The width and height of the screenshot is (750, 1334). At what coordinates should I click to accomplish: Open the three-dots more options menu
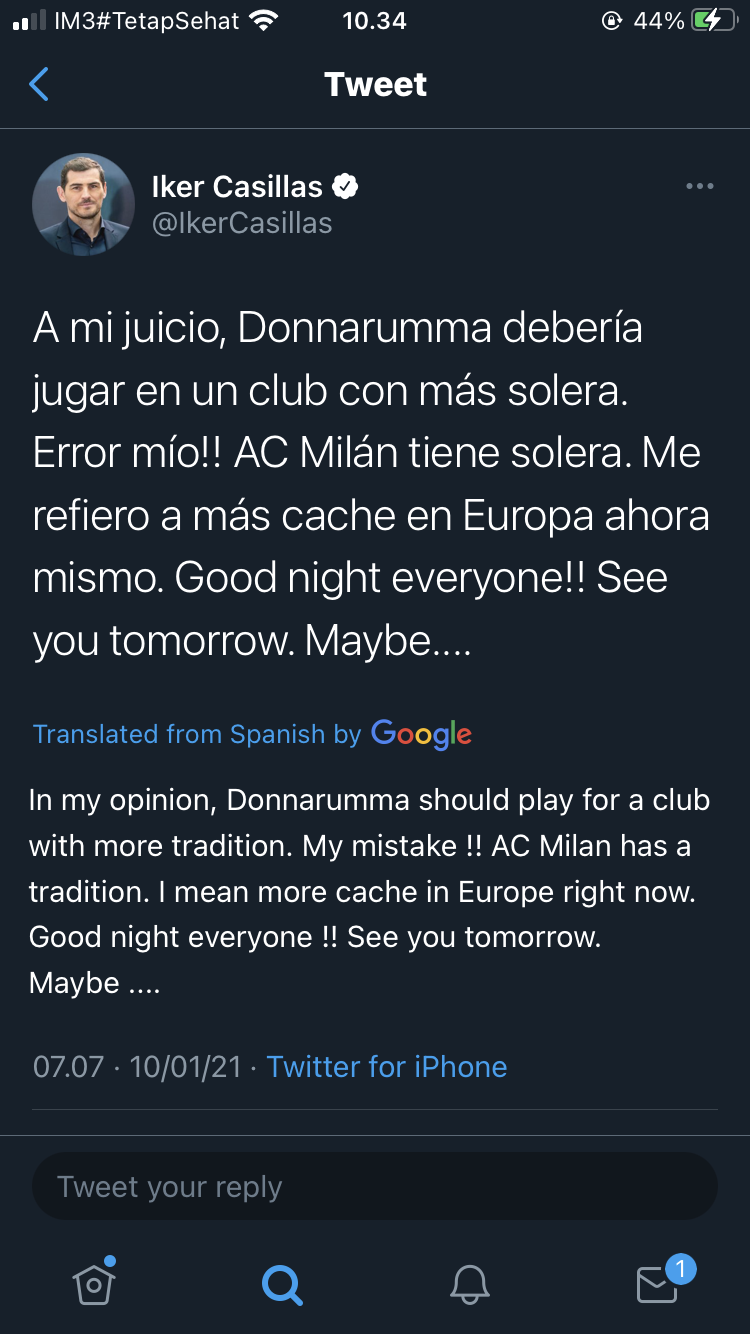tap(699, 186)
